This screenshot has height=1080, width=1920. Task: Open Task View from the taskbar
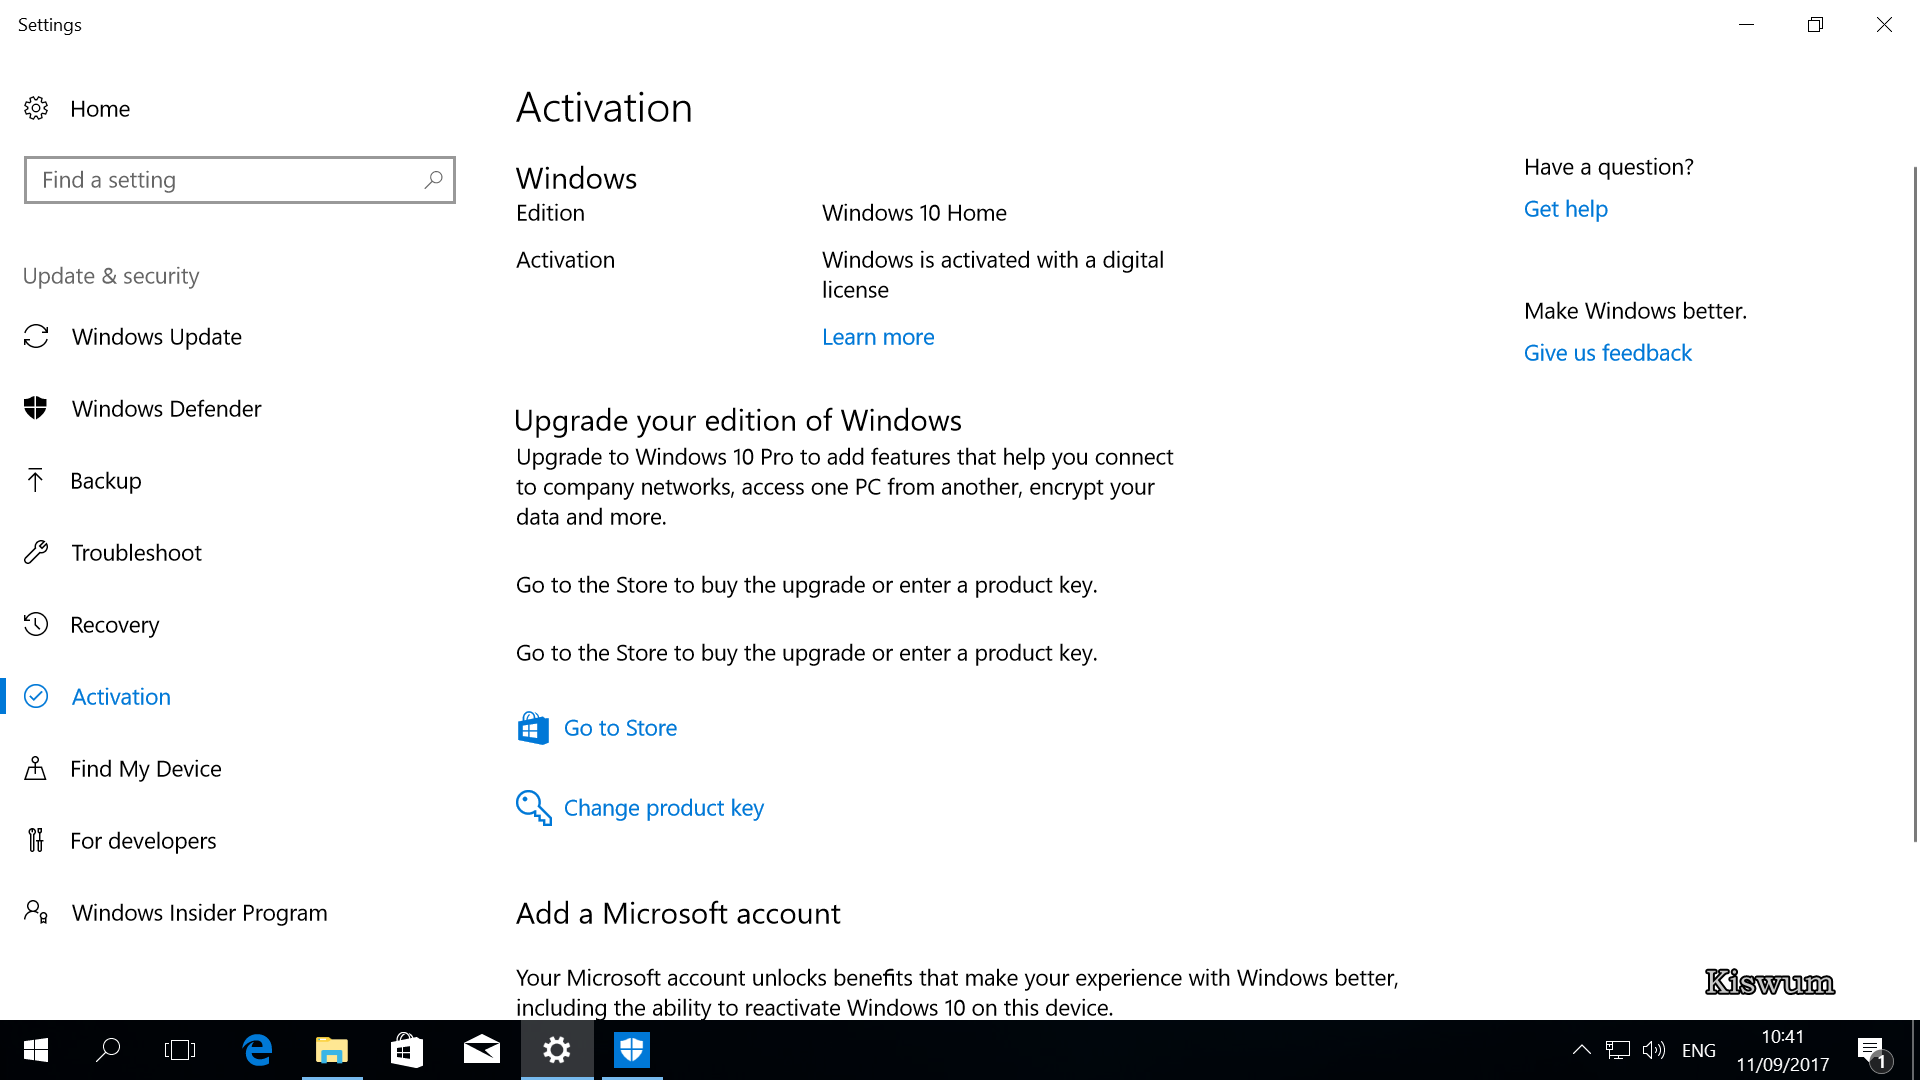pyautogui.click(x=180, y=1050)
